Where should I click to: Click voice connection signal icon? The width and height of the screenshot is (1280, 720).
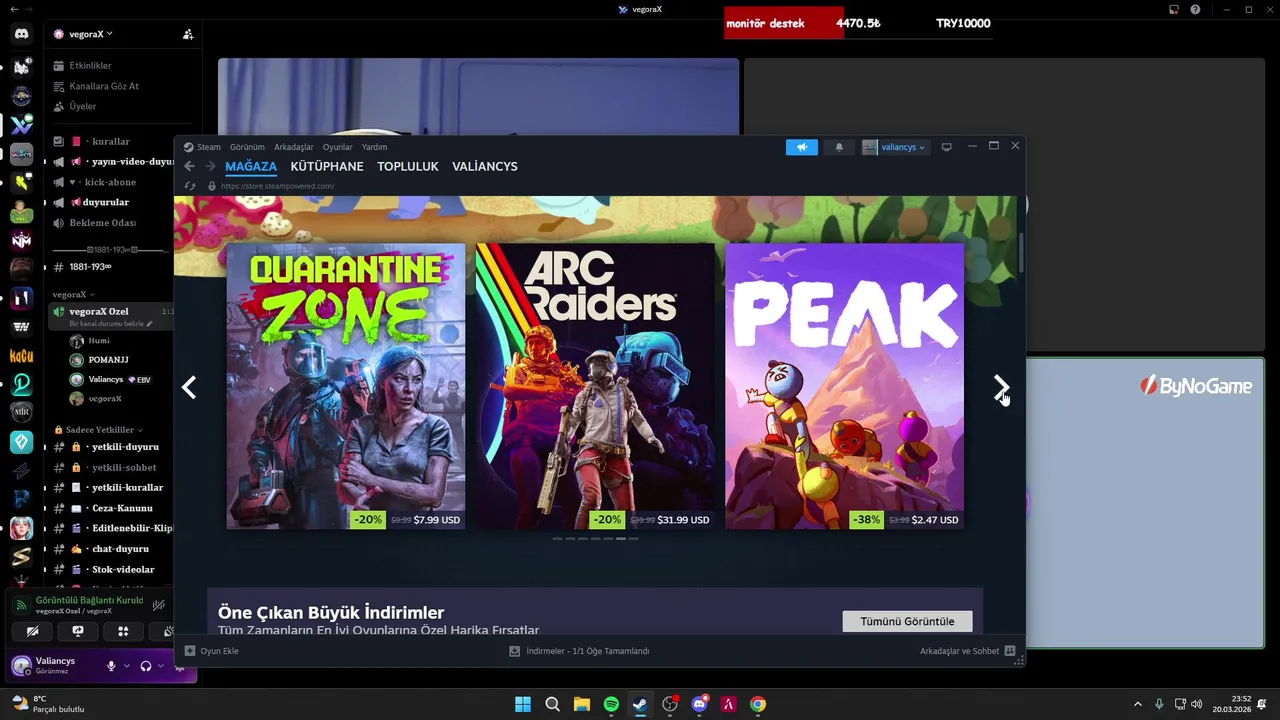coord(21,605)
